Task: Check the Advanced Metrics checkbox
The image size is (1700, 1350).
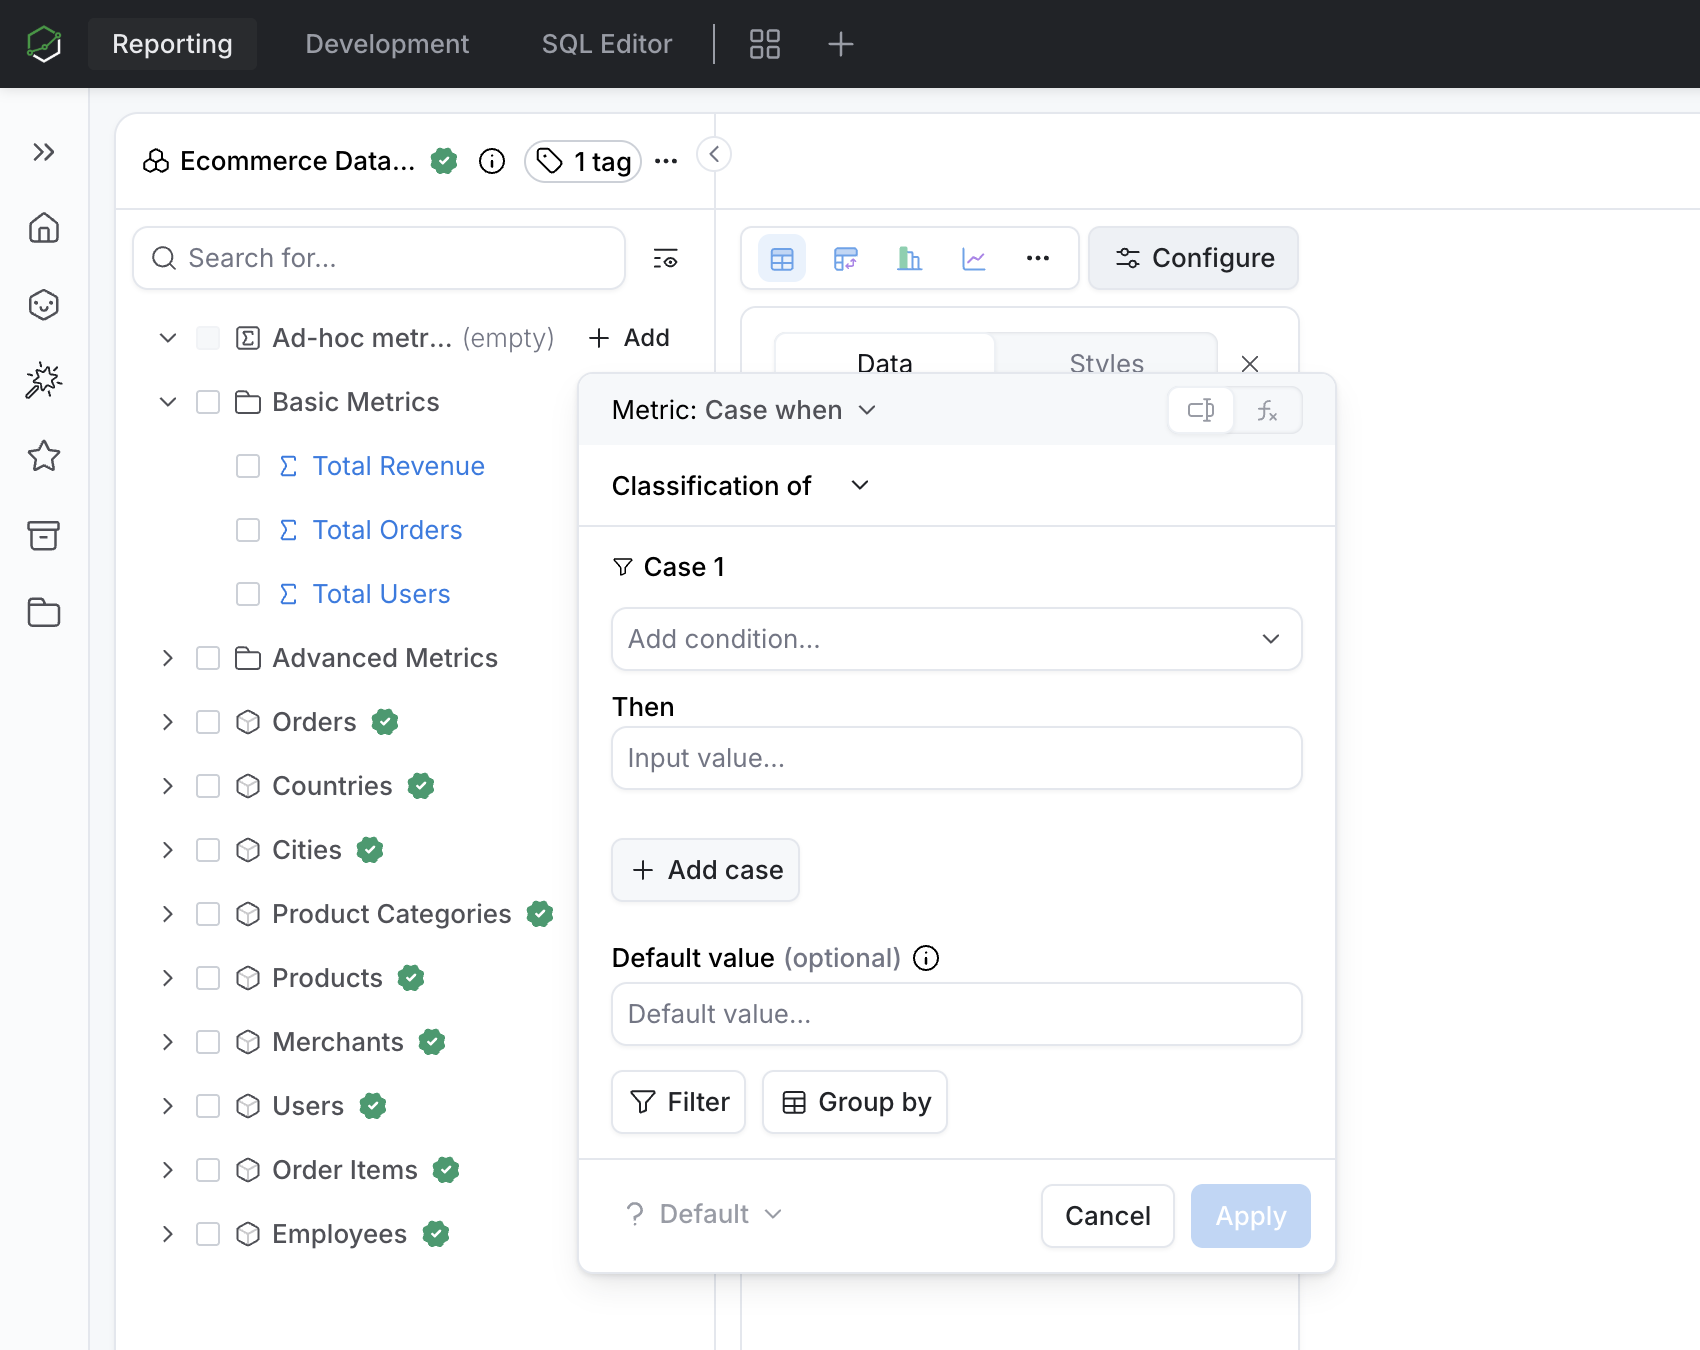Action: [208, 658]
